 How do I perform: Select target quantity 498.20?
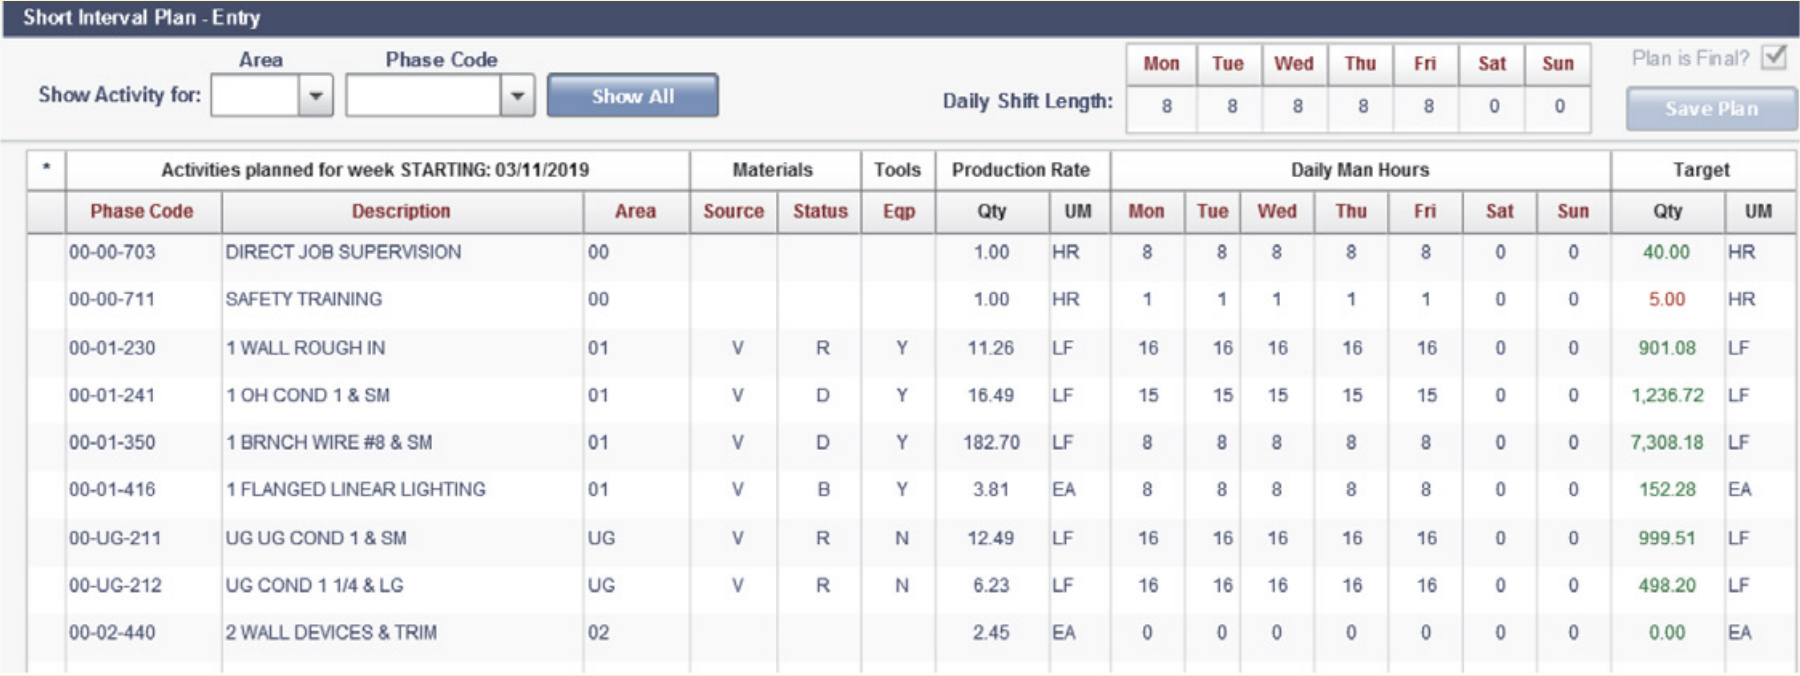click(x=1667, y=586)
